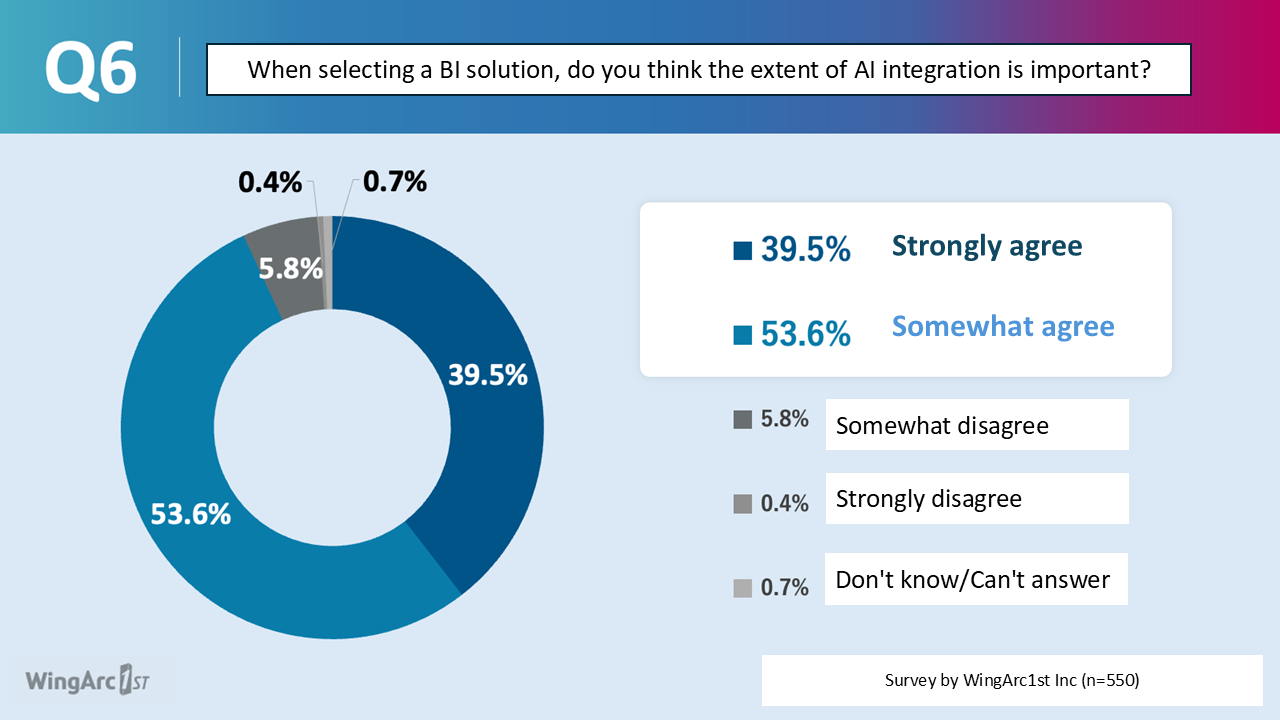Click the Strongly agree dark blue legend square
The height and width of the screenshot is (720, 1280).
point(742,250)
